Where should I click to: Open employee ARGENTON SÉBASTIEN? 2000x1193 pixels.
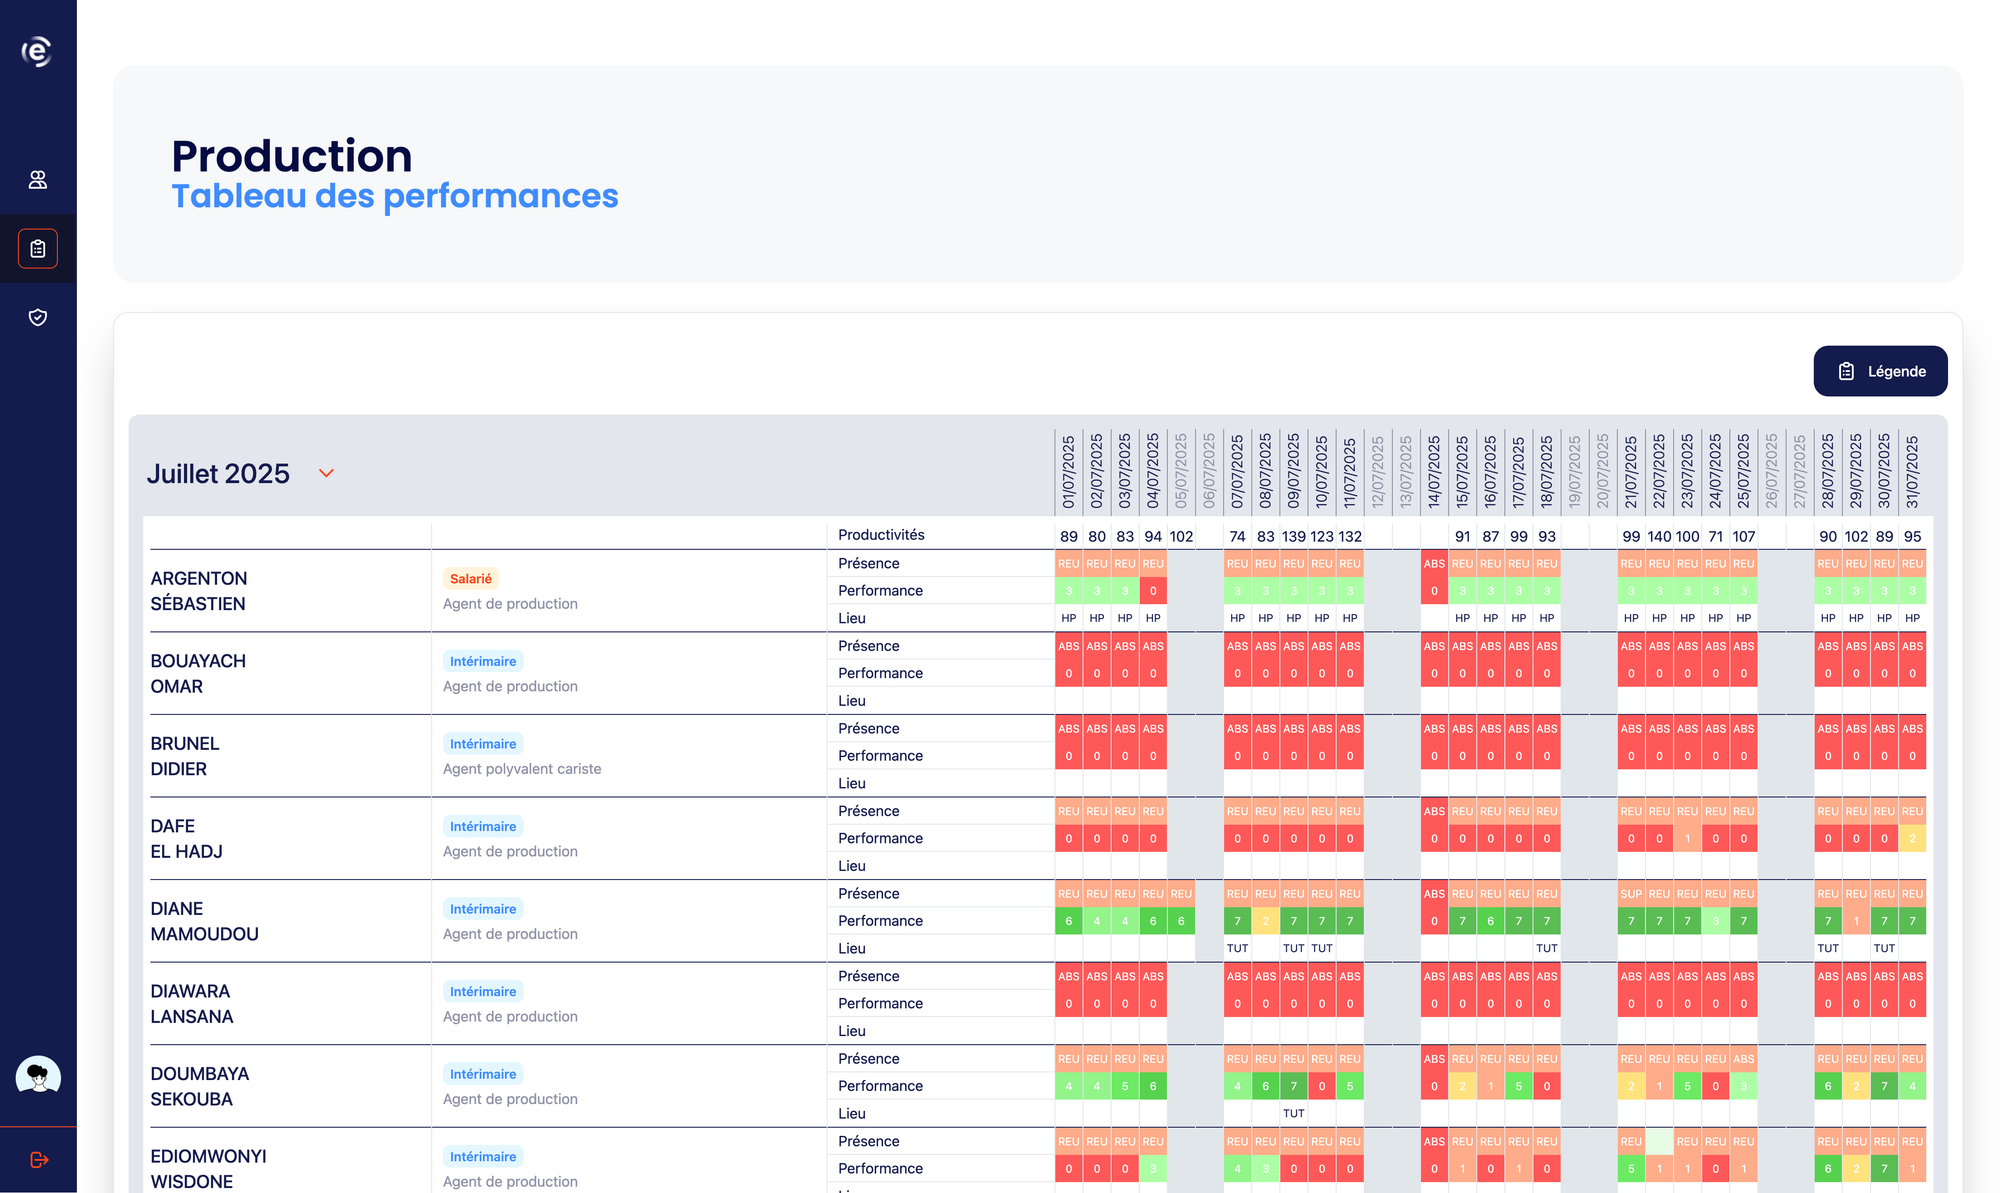[198, 591]
